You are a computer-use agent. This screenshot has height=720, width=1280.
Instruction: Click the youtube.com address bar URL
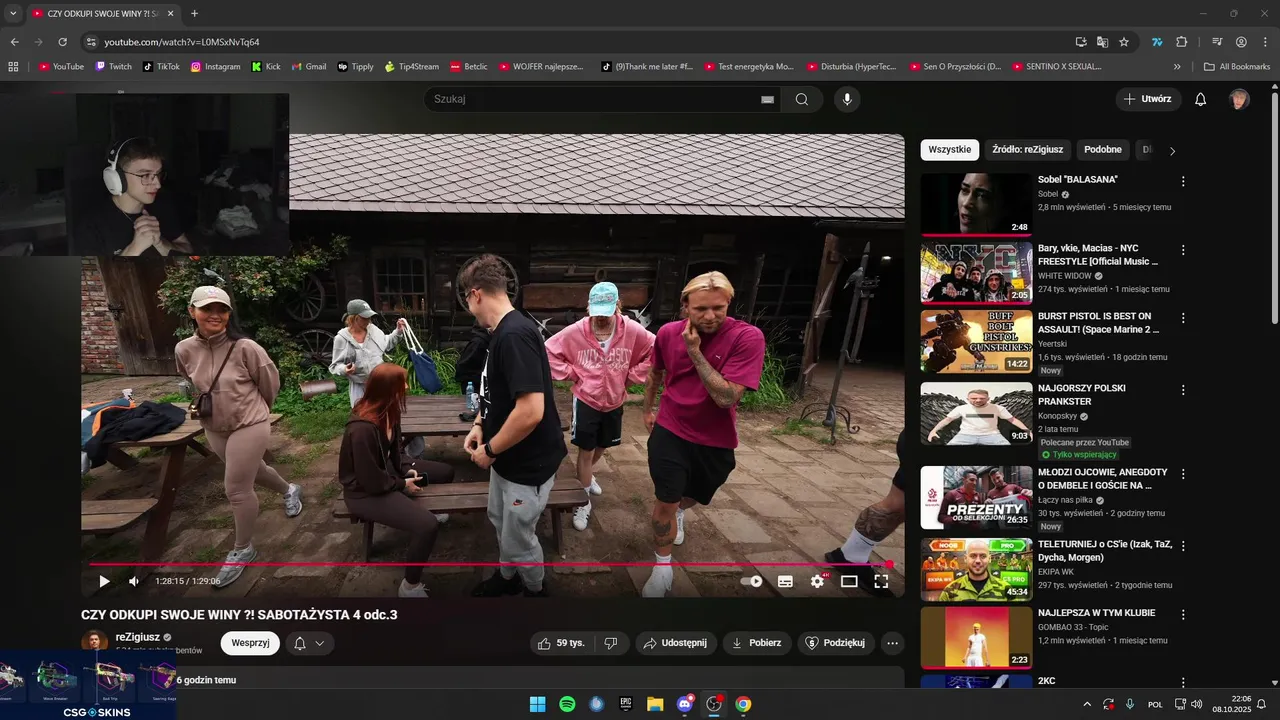pos(182,42)
